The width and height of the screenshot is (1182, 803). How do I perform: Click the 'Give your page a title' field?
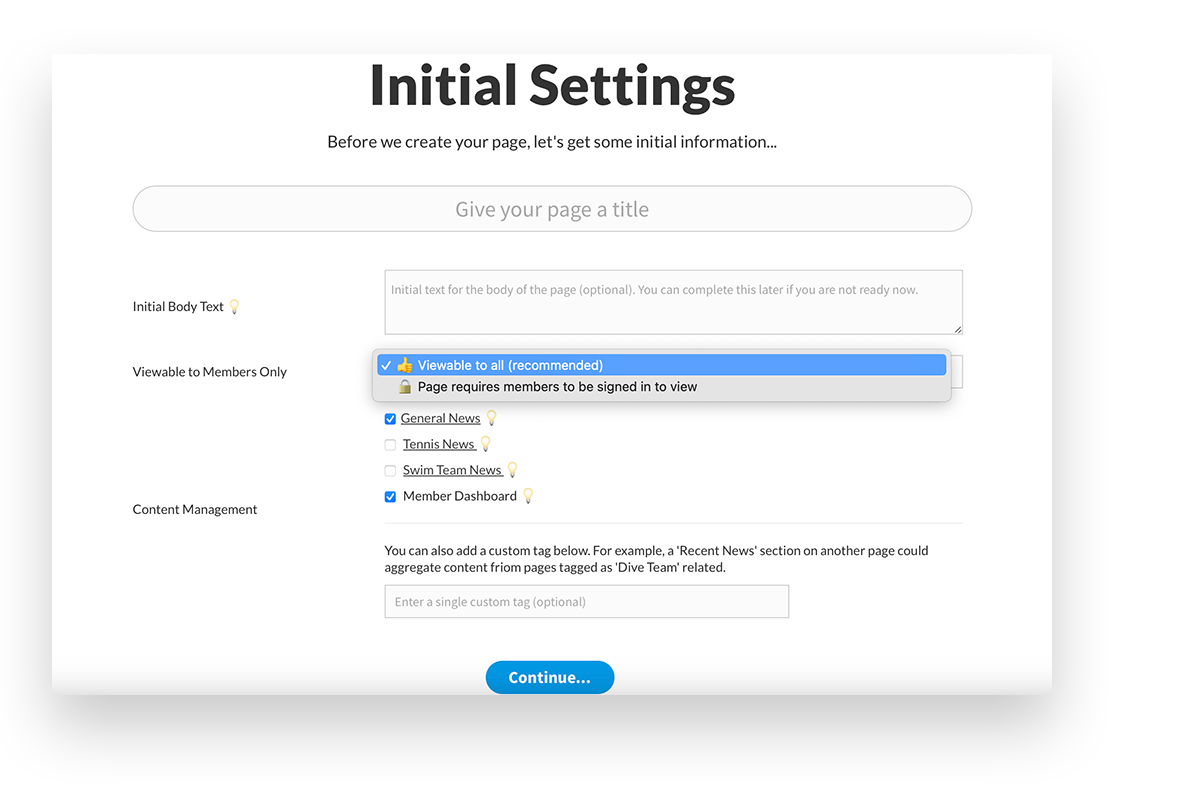point(552,209)
